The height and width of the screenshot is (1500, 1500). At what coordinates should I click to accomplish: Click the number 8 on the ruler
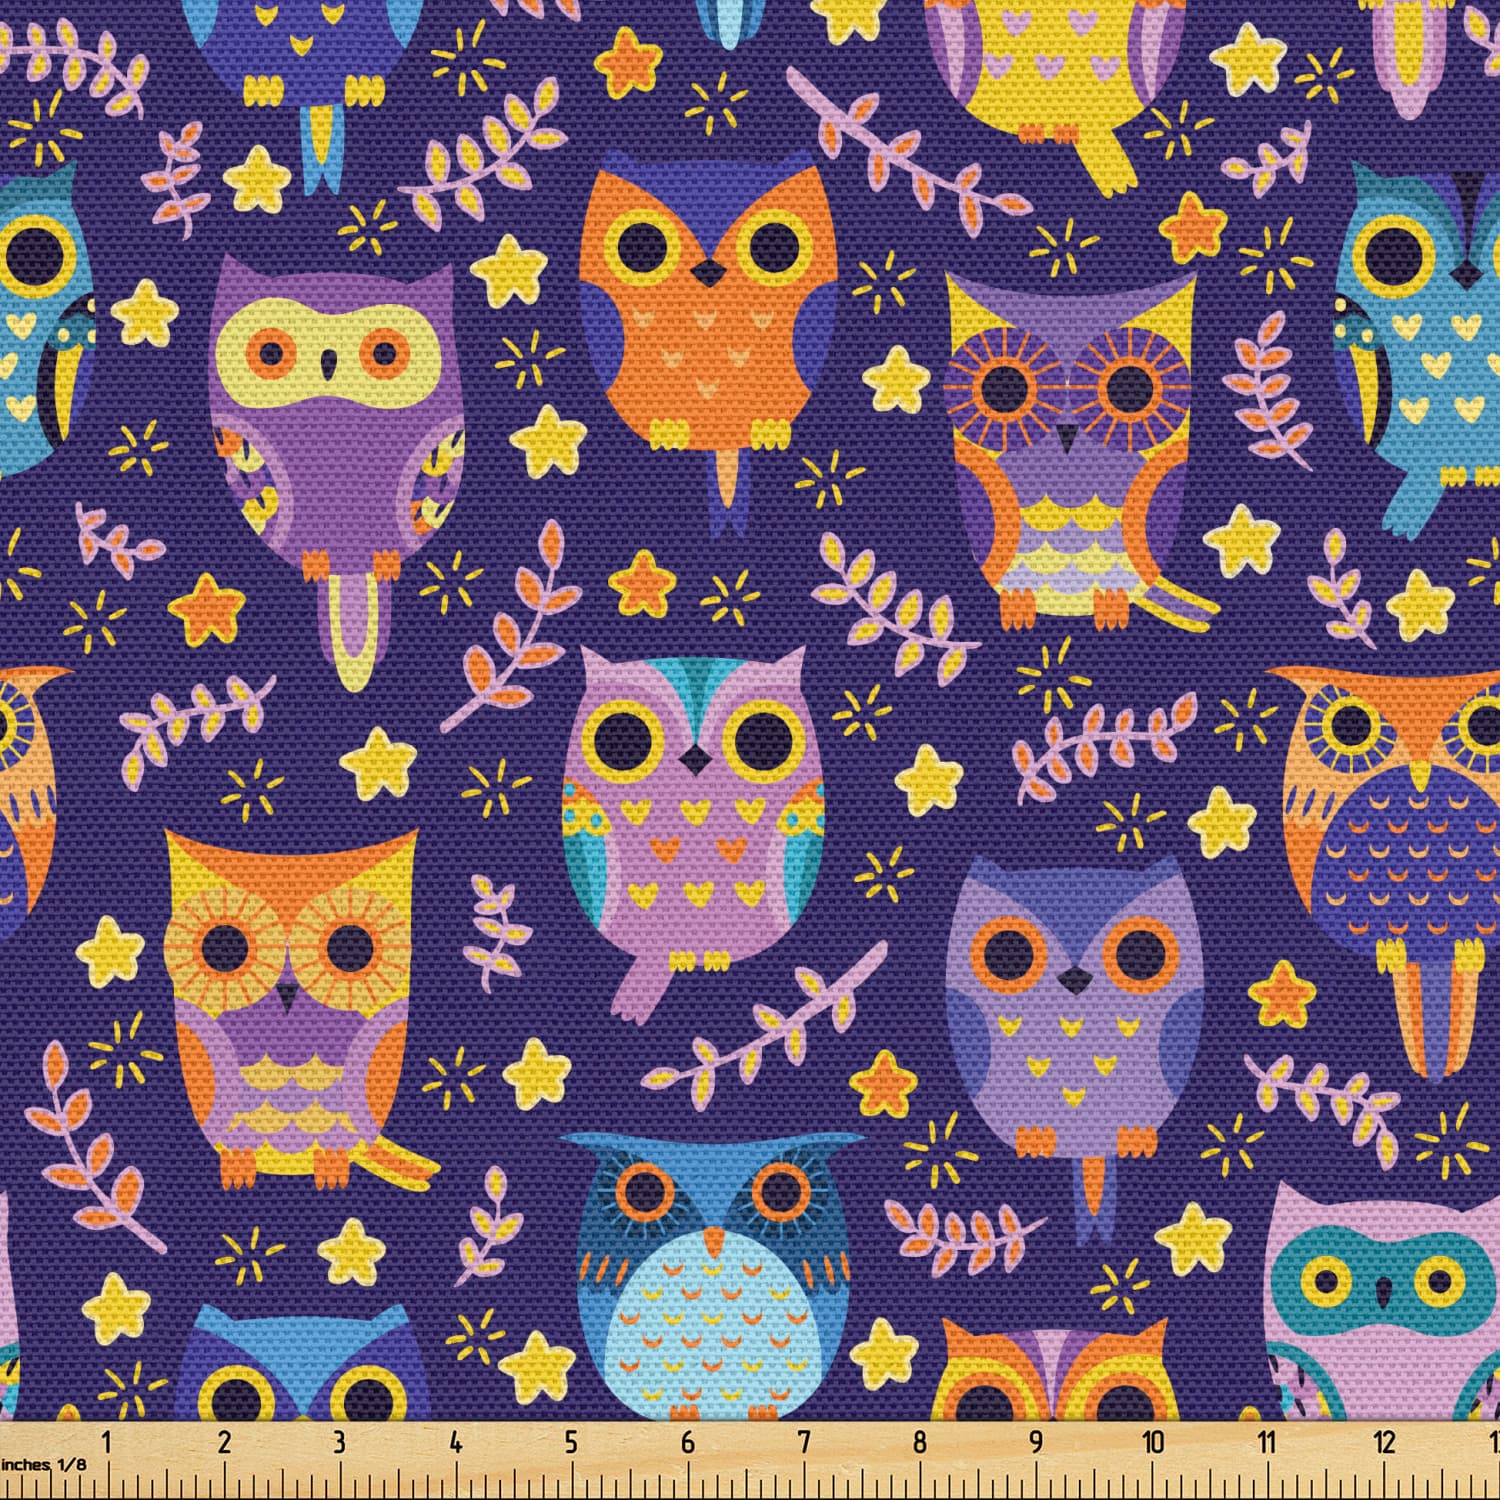click(x=920, y=1441)
